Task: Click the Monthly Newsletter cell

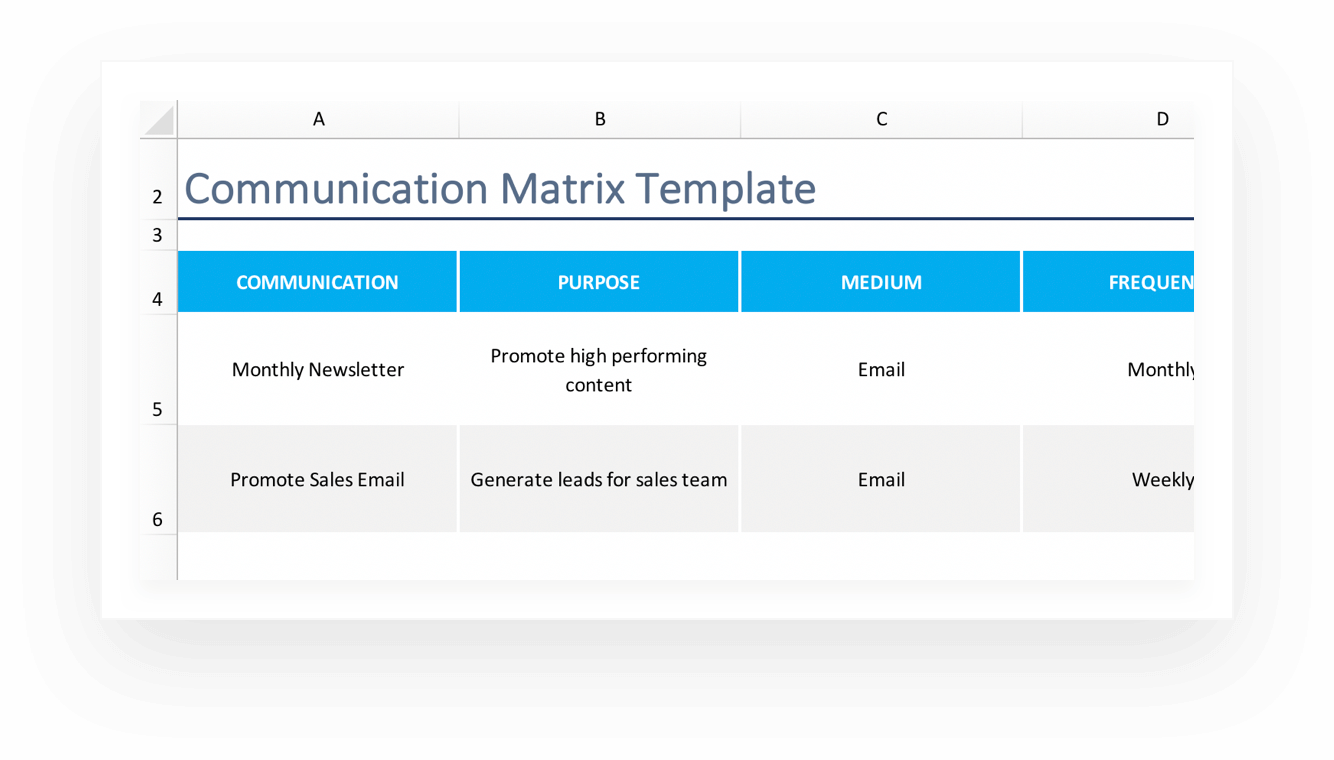Action: pos(318,369)
